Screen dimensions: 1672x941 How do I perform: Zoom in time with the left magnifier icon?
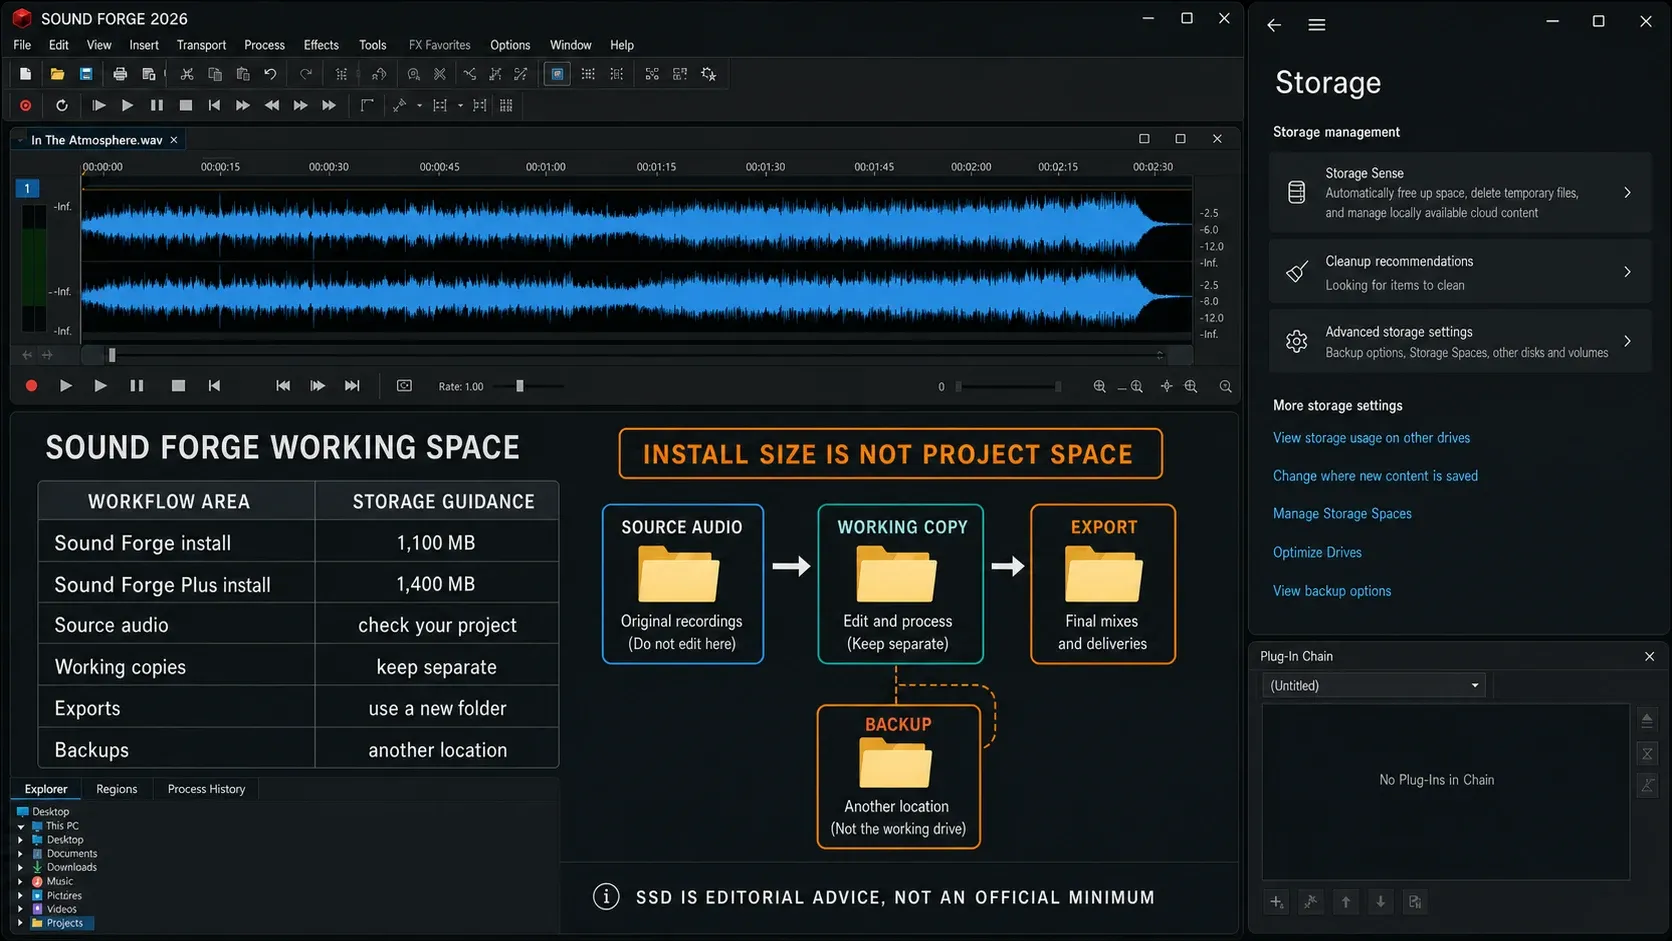click(x=1099, y=386)
